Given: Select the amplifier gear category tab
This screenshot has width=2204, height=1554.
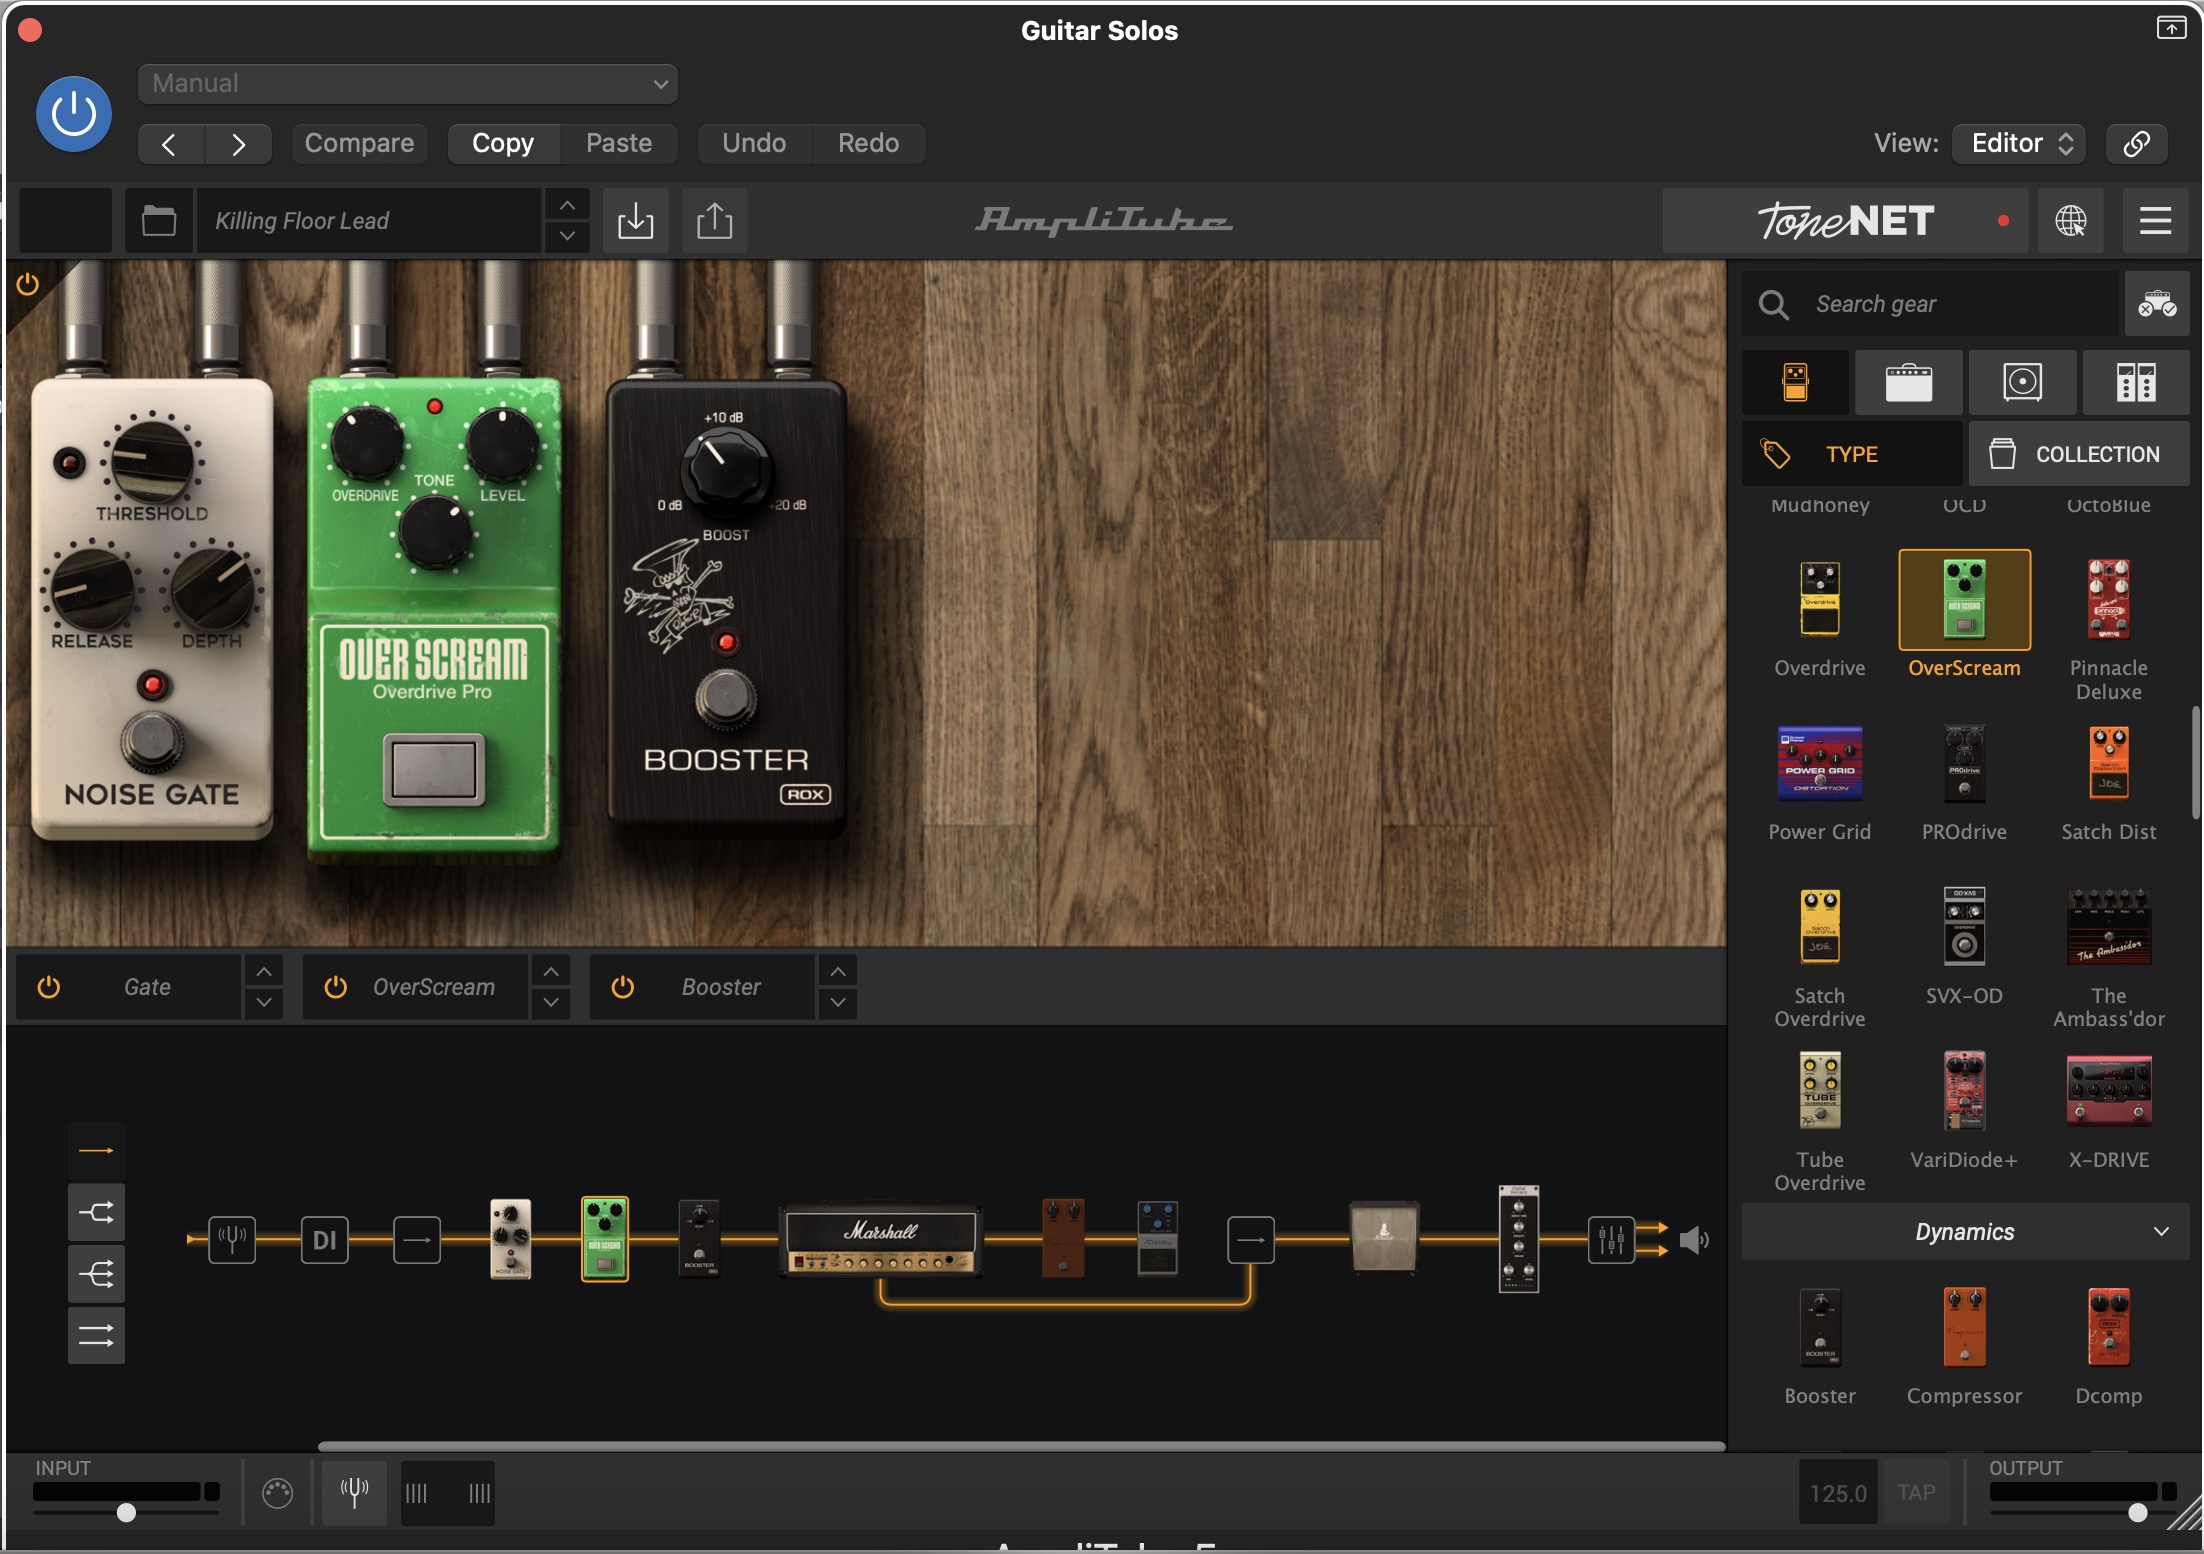Looking at the screenshot, I should [x=1908, y=382].
